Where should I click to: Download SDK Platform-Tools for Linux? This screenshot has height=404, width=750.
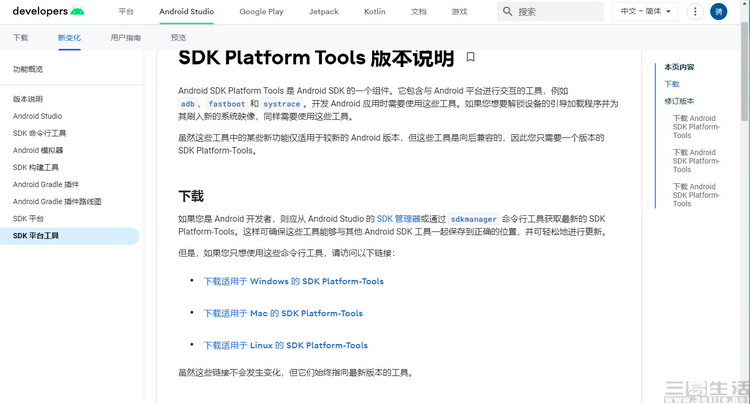pos(286,345)
